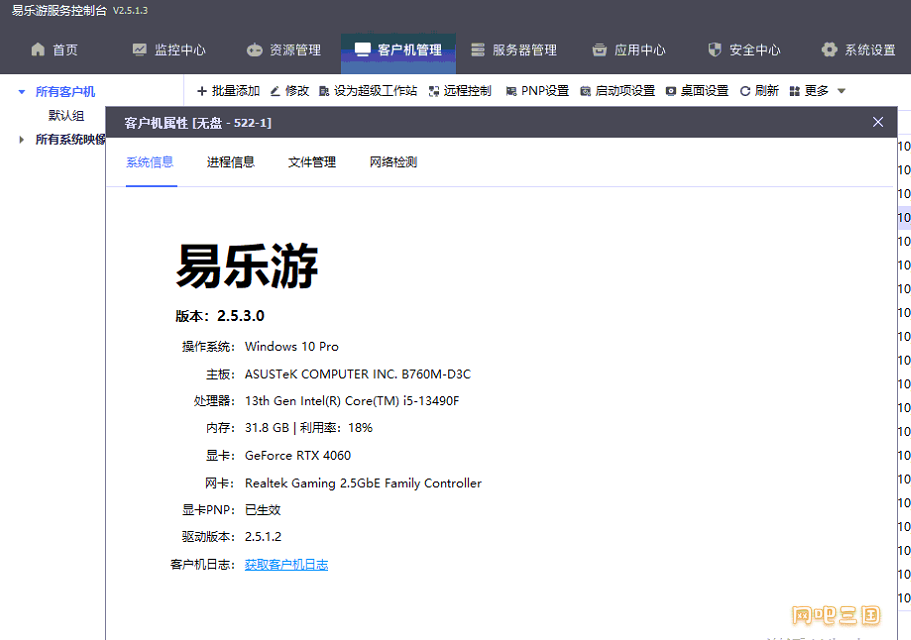911x640 pixels.
Task: Open 应用中心 app center icon
Action: pyautogui.click(x=599, y=50)
